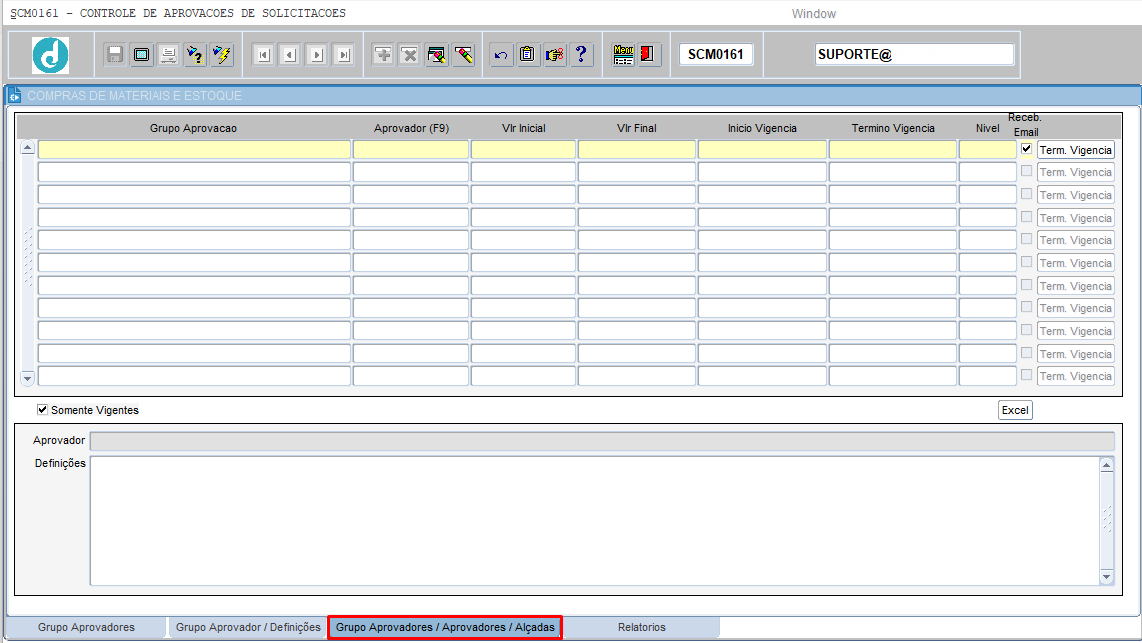Screen dimensions: 1142x643
Task: Click the clear form window-eraser icon
Action: [x=437, y=55]
